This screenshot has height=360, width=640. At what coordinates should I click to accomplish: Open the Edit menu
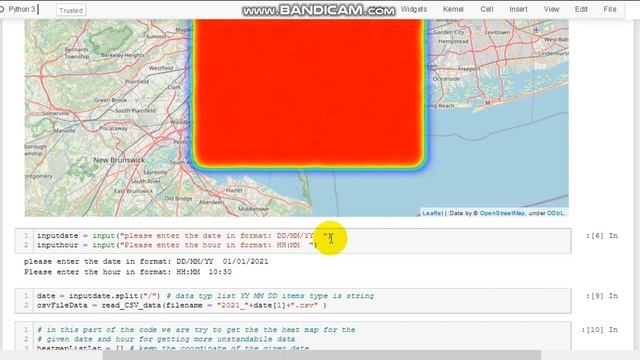581,9
